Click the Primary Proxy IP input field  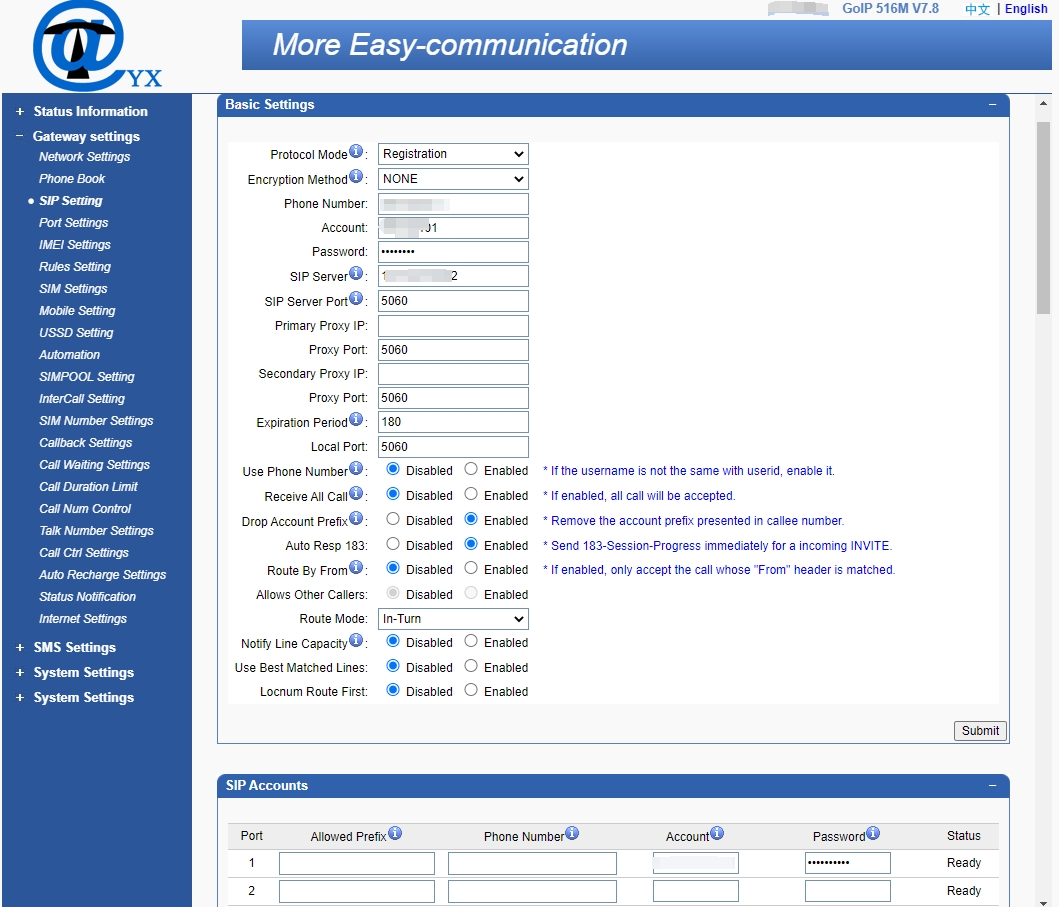point(452,325)
